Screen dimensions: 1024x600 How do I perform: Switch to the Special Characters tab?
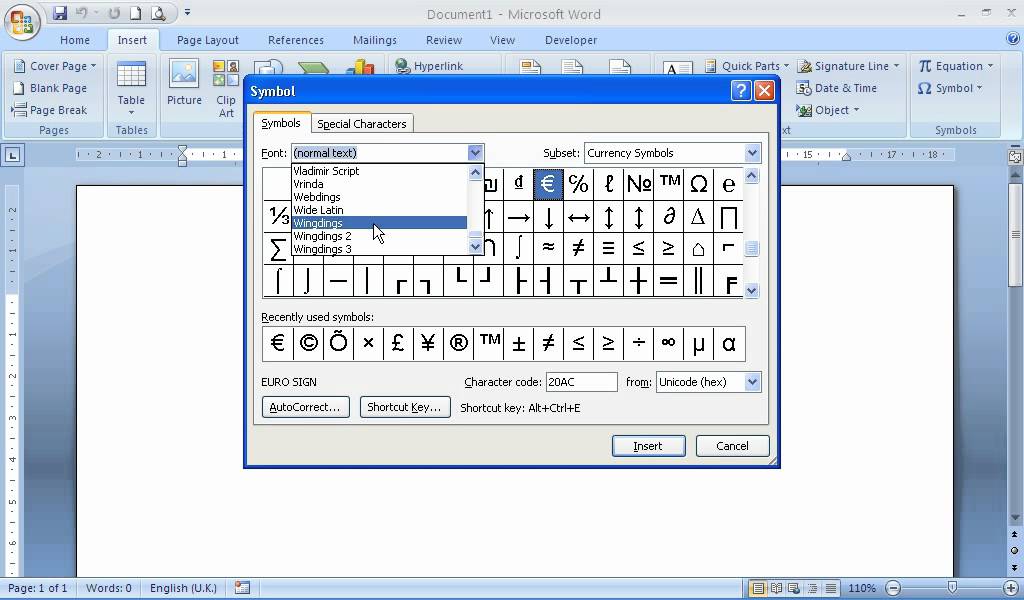click(x=362, y=123)
